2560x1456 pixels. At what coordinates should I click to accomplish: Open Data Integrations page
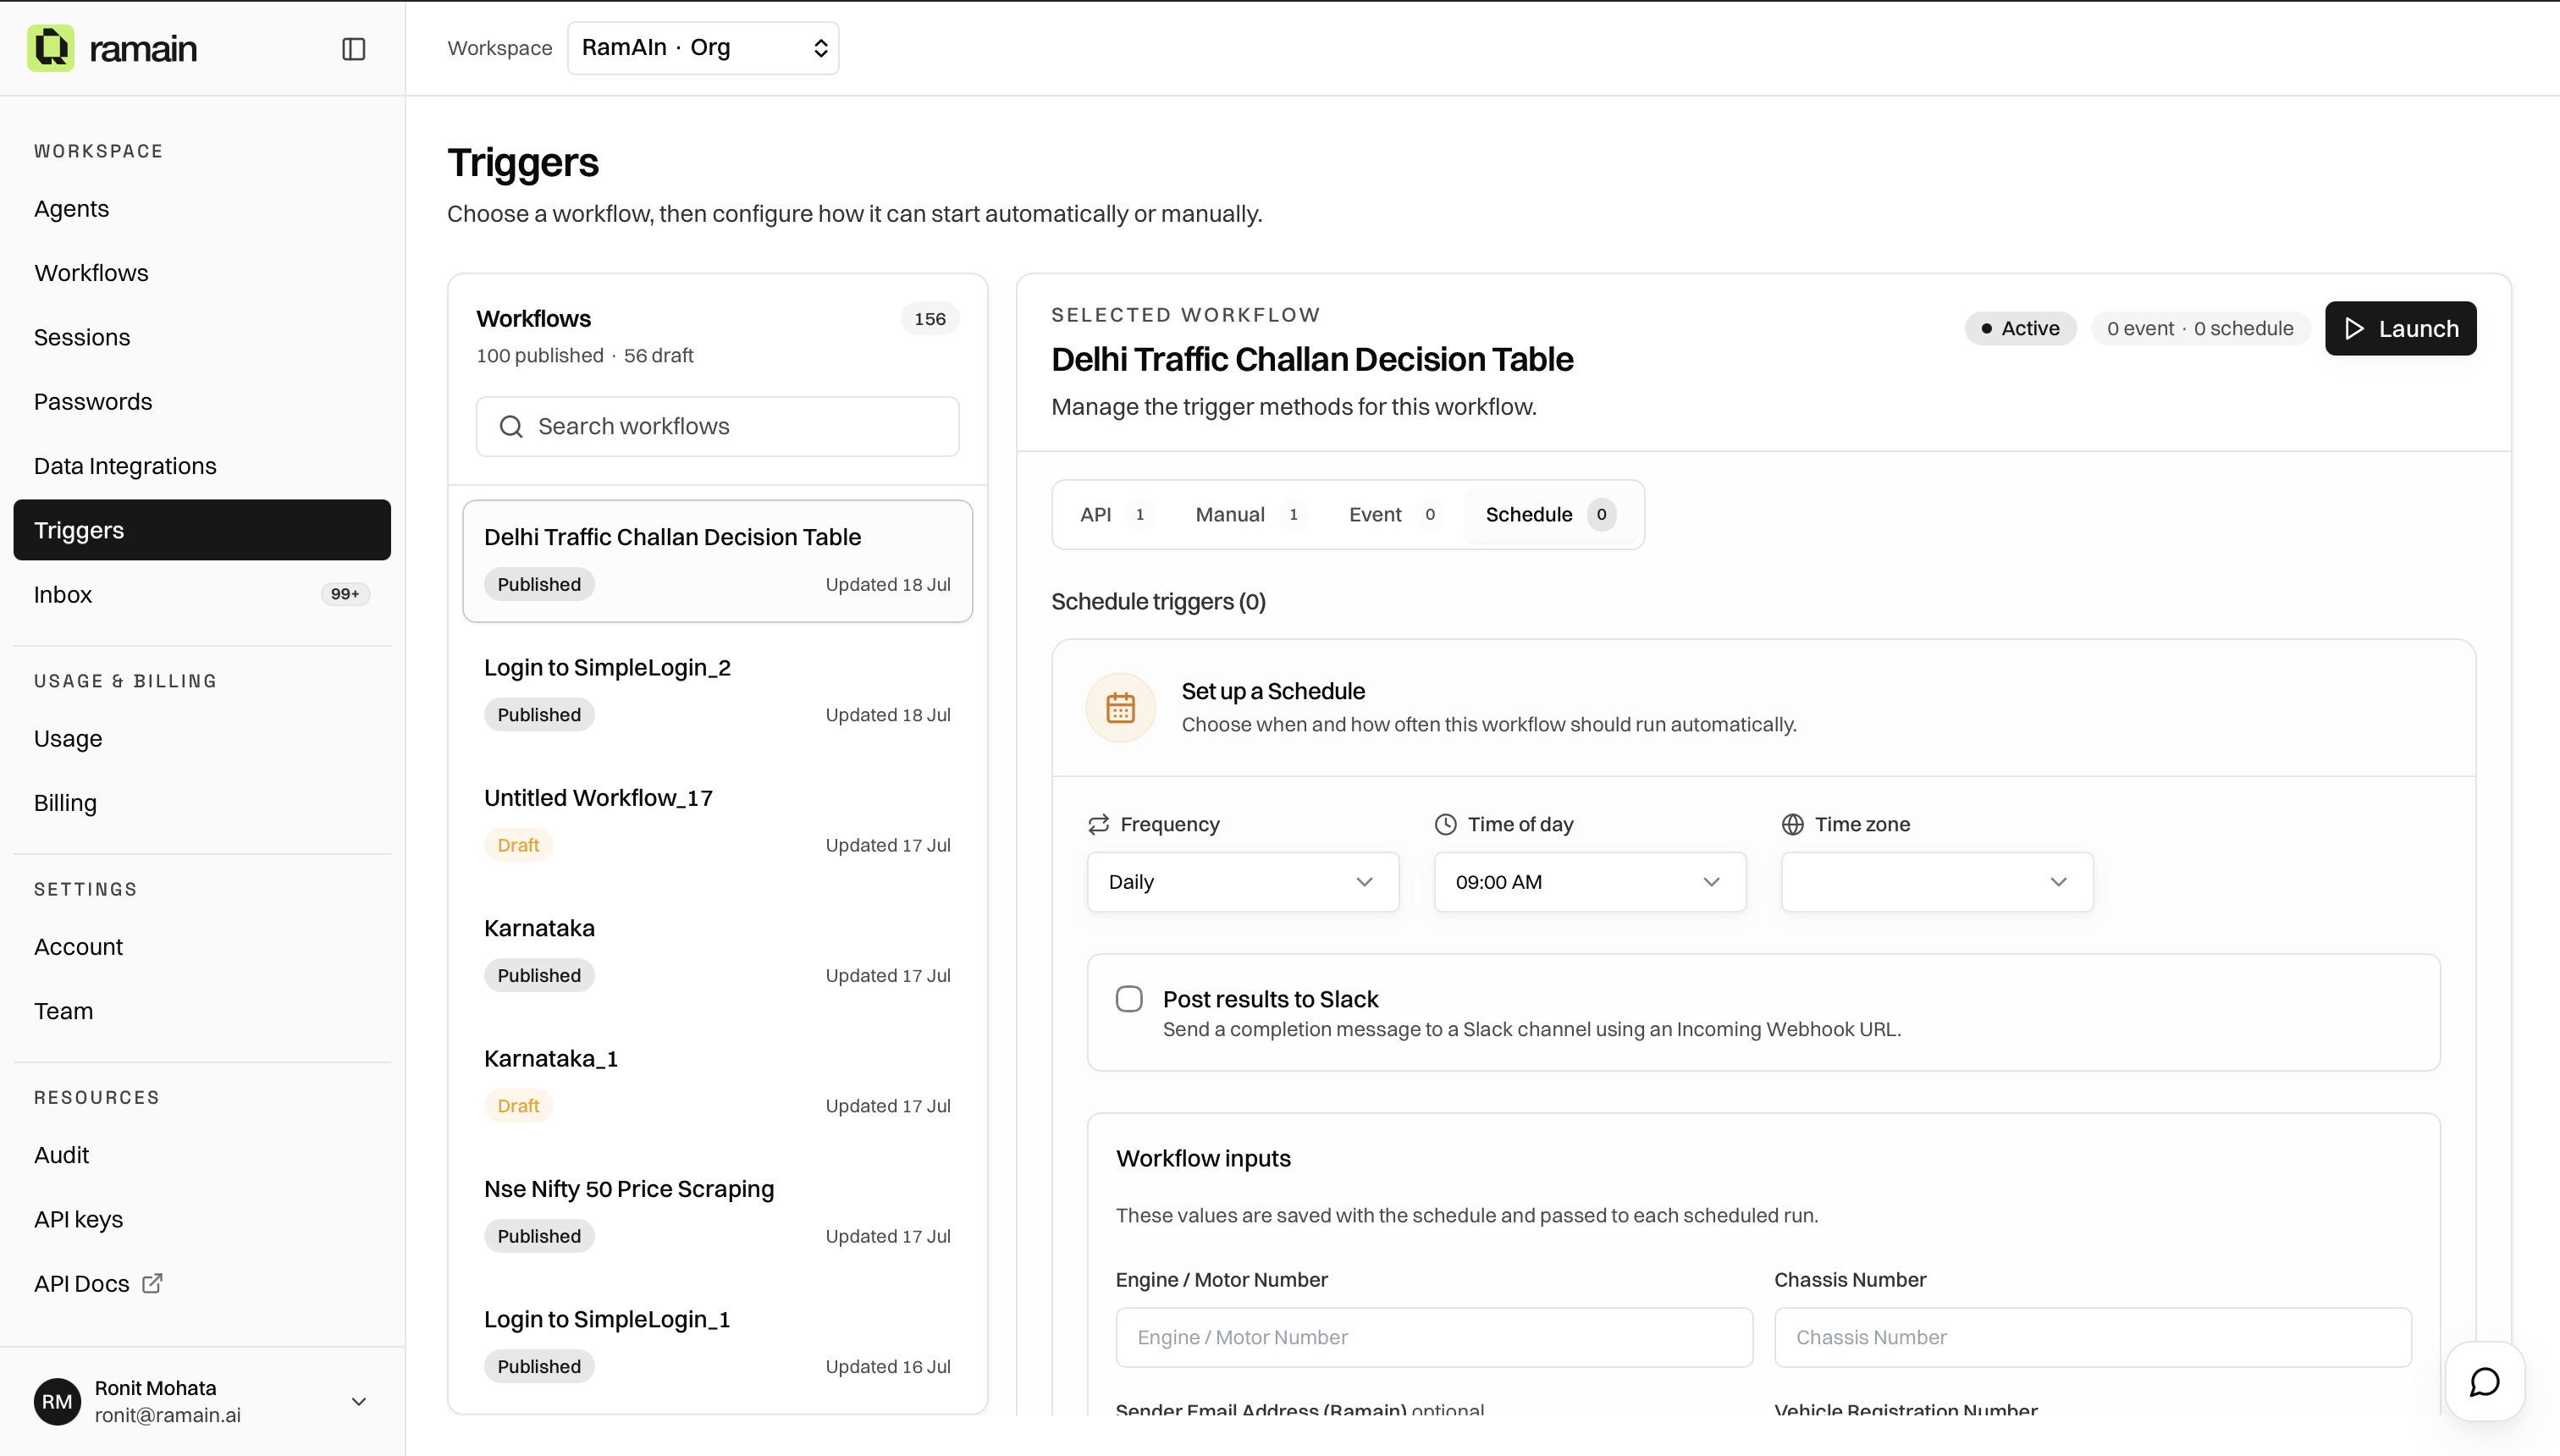pyautogui.click(x=202, y=466)
